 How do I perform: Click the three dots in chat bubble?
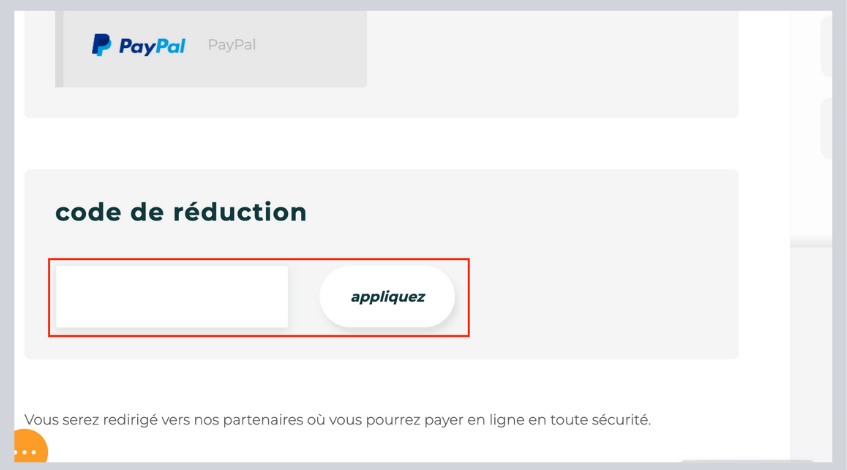tap(25, 453)
